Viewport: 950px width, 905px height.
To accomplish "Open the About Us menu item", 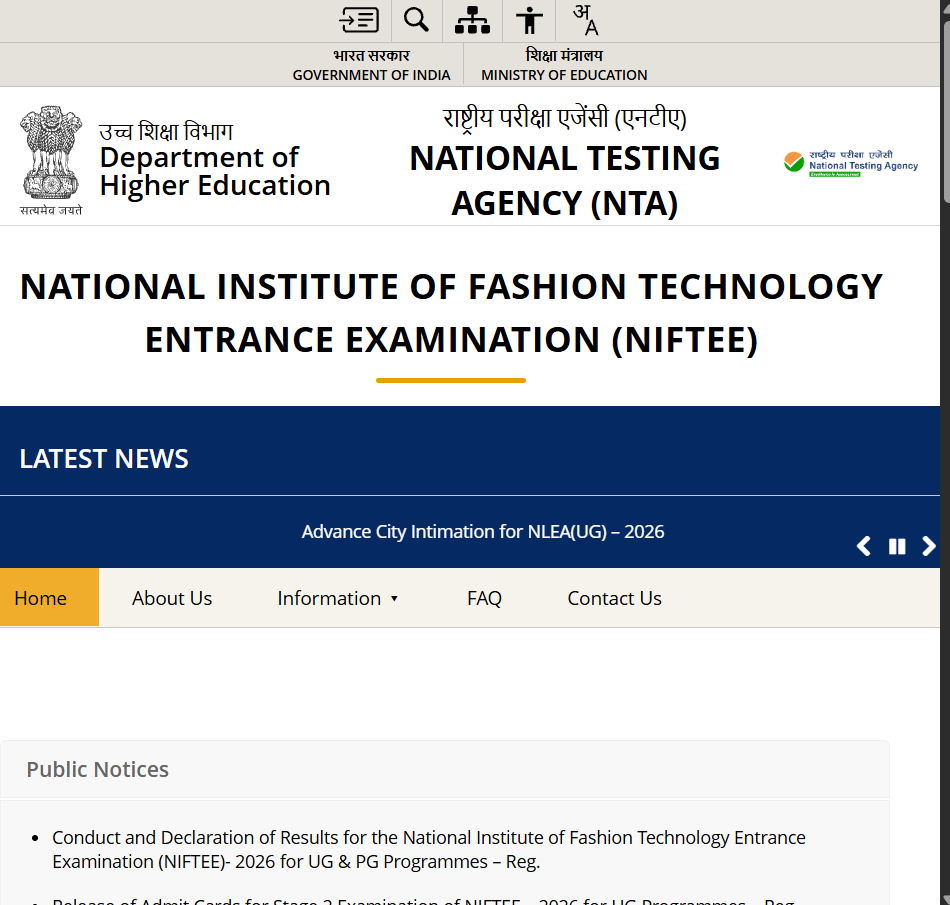I will click(172, 598).
